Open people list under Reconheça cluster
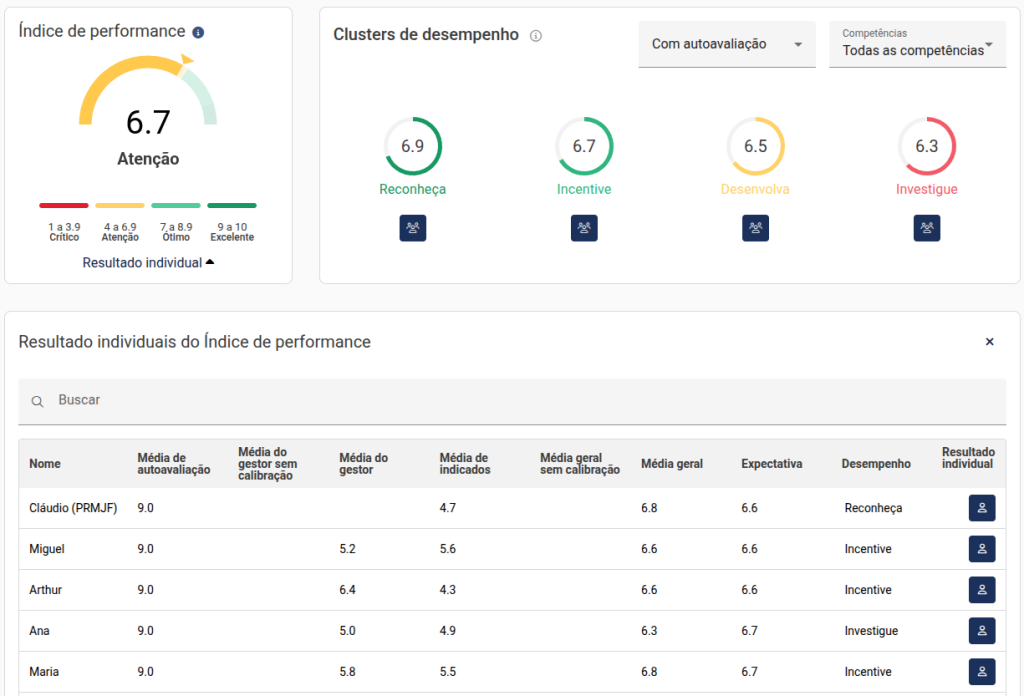Viewport: 1024px width, 696px height. (x=413, y=228)
